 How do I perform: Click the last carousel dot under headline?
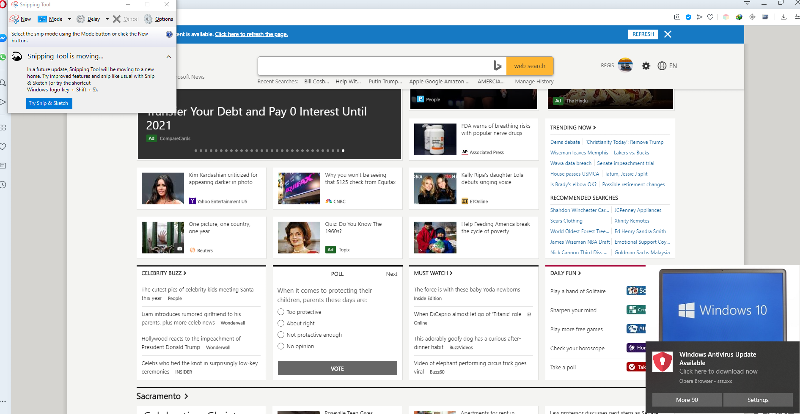tap(343, 151)
